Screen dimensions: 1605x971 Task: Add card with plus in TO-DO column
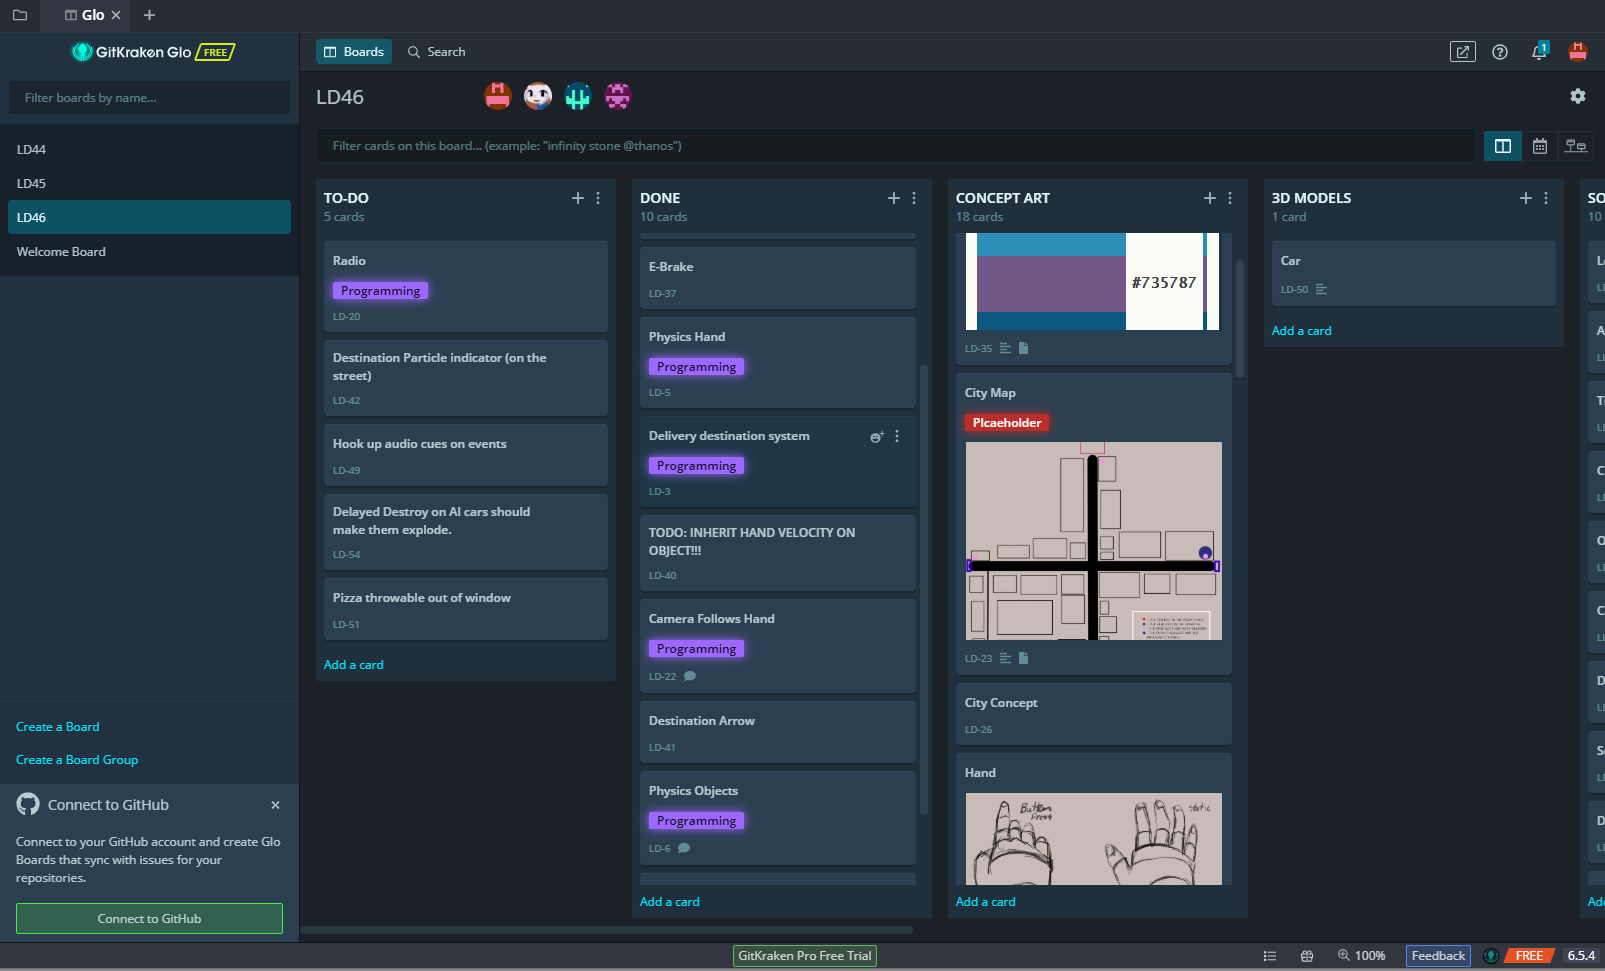coord(578,198)
